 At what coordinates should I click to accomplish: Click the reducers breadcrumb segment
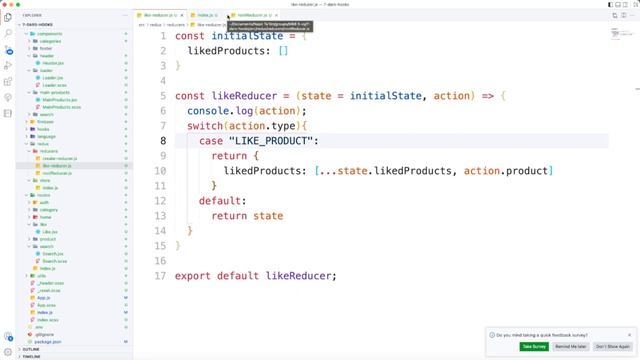(x=176, y=25)
